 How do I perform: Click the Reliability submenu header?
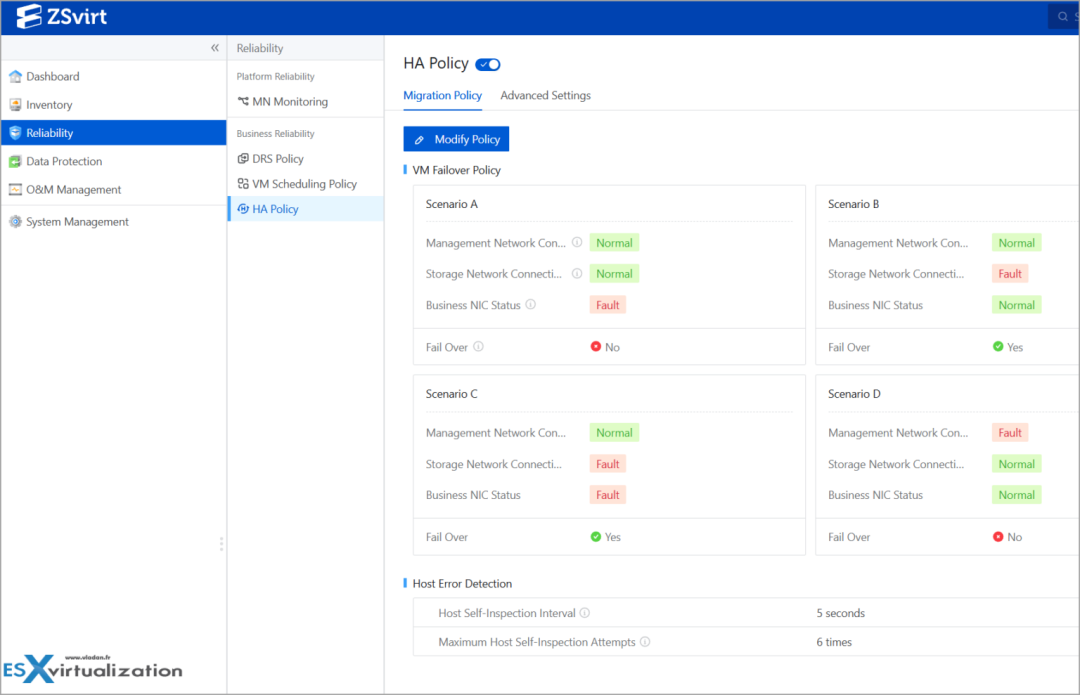click(x=260, y=48)
